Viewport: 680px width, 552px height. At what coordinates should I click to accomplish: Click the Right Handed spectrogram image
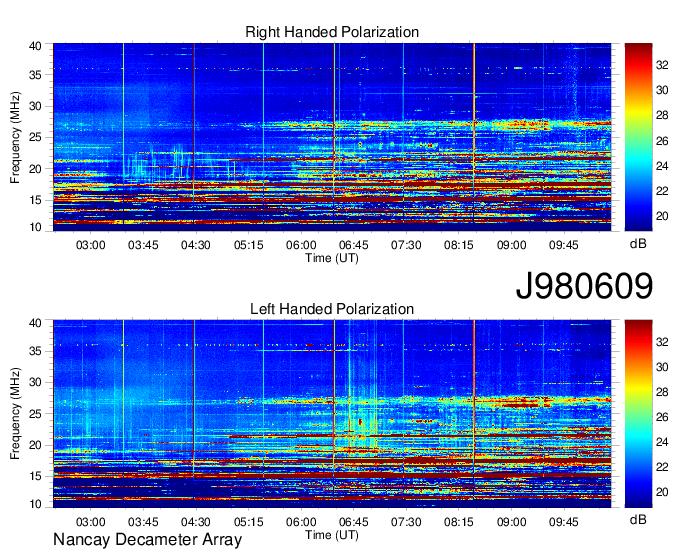332,137
